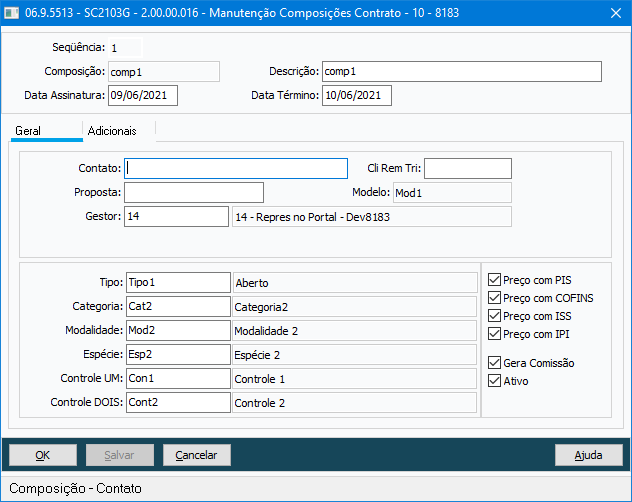Image resolution: width=632 pixels, height=502 pixels.
Task: Click the Espécie field containing Esp2
Action: [178, 354]
